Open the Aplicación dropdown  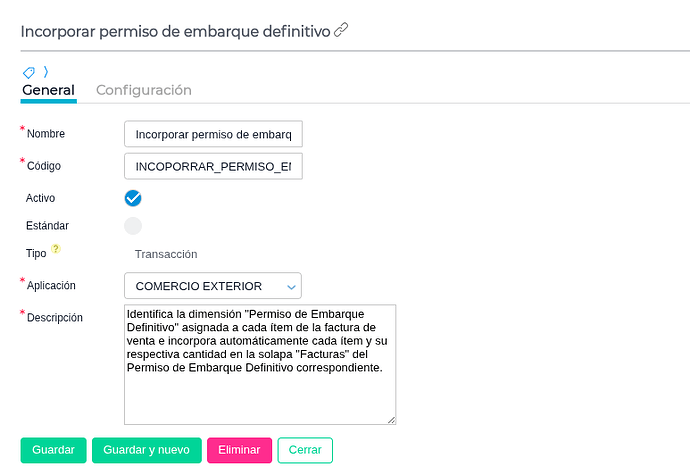point(213,286)
